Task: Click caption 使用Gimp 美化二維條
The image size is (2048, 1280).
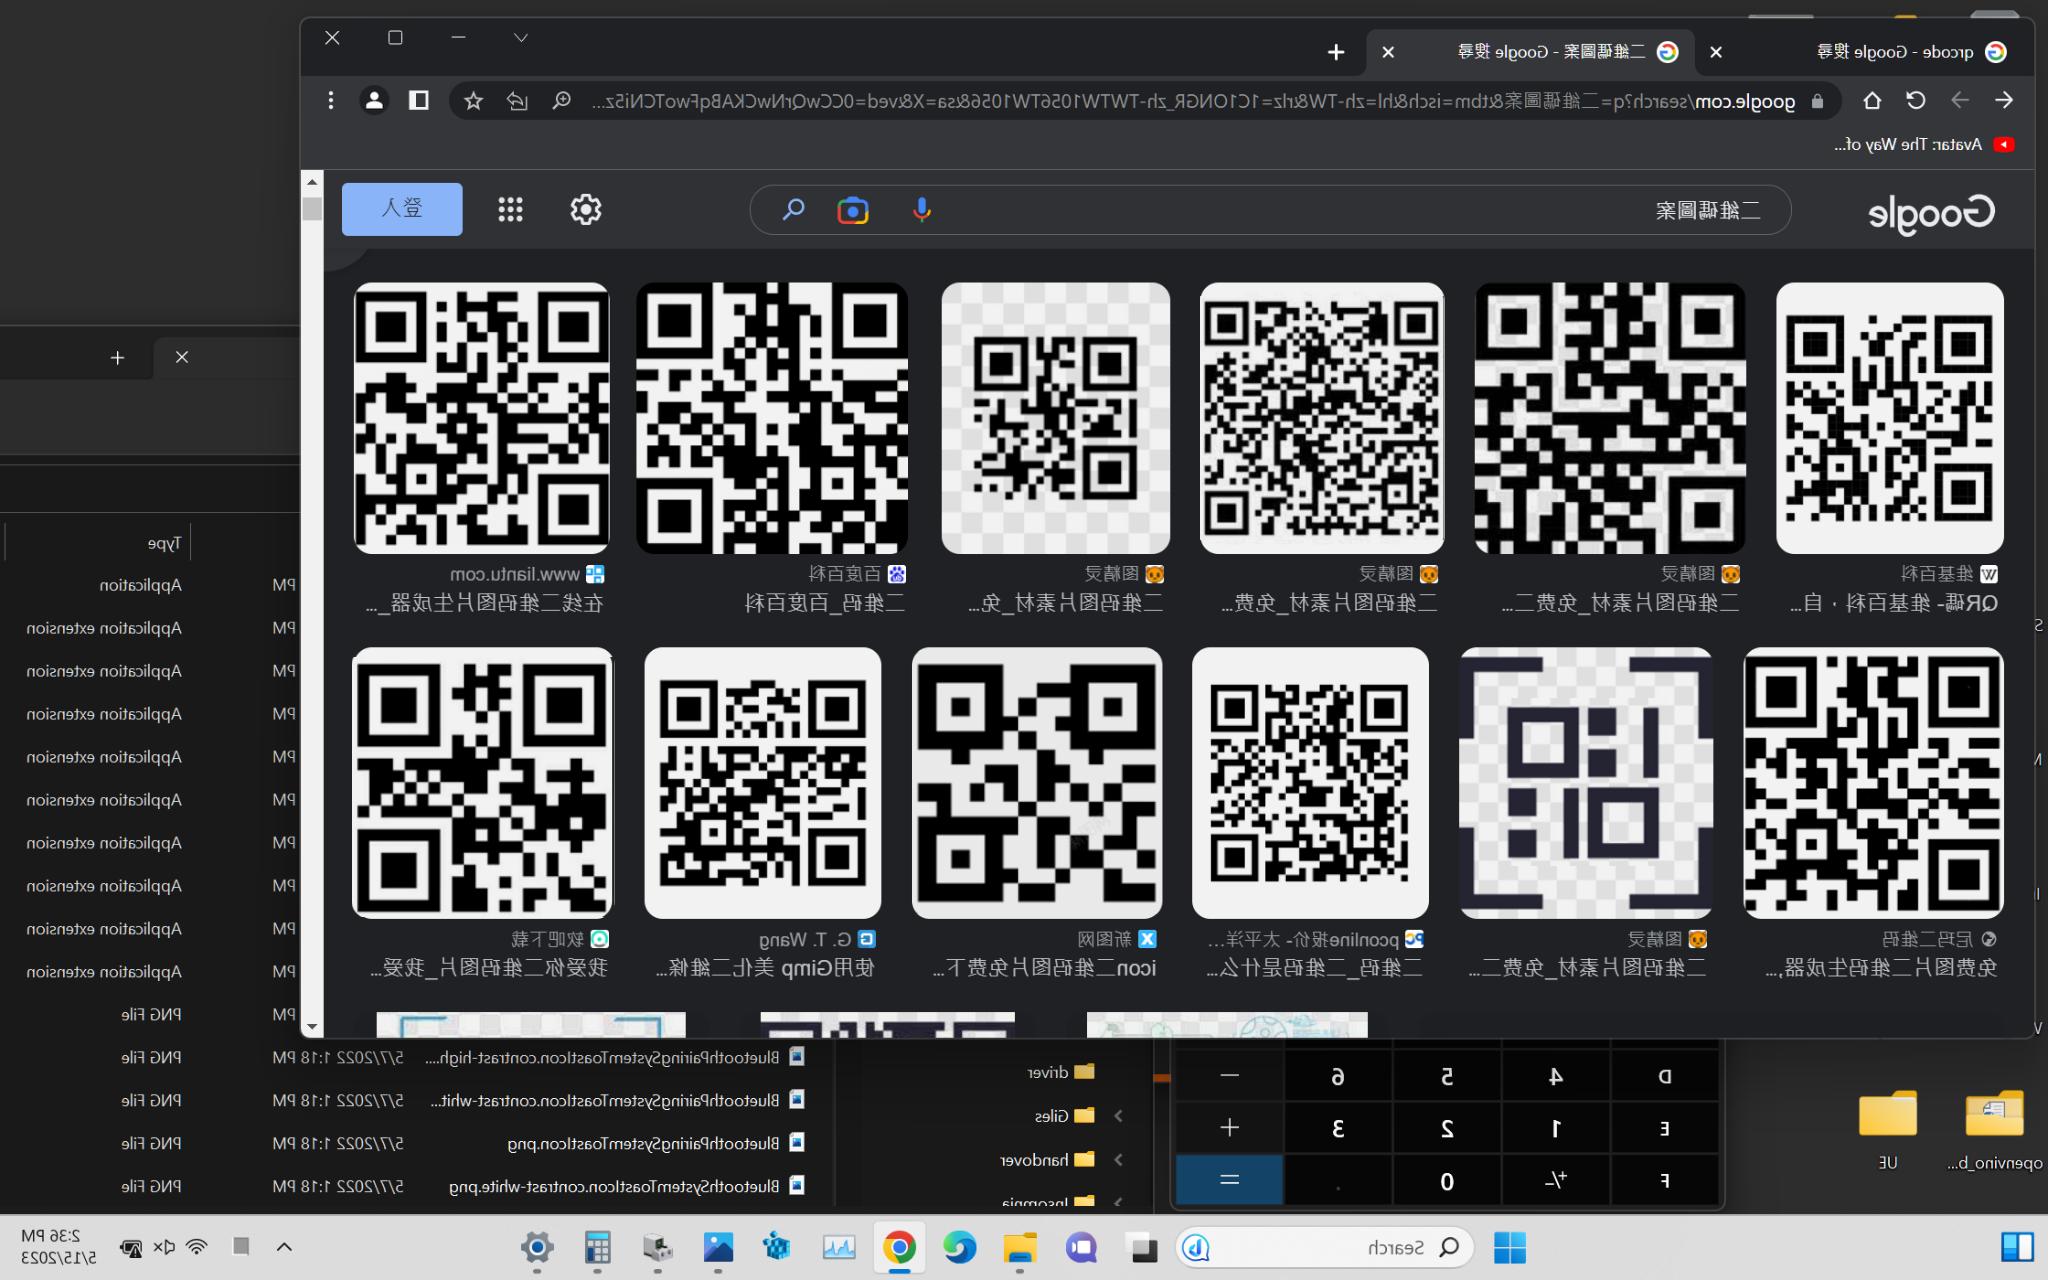Action: tap(765, 968)
